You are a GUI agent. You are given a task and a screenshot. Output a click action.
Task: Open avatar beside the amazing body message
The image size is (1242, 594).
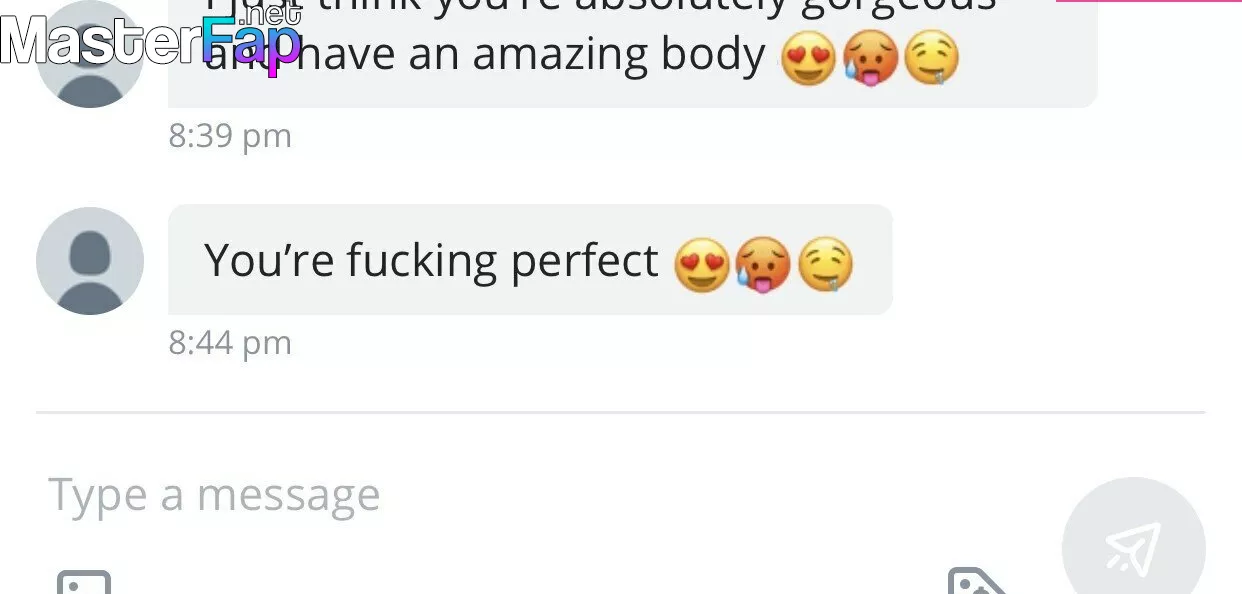[x=90, y=62]
